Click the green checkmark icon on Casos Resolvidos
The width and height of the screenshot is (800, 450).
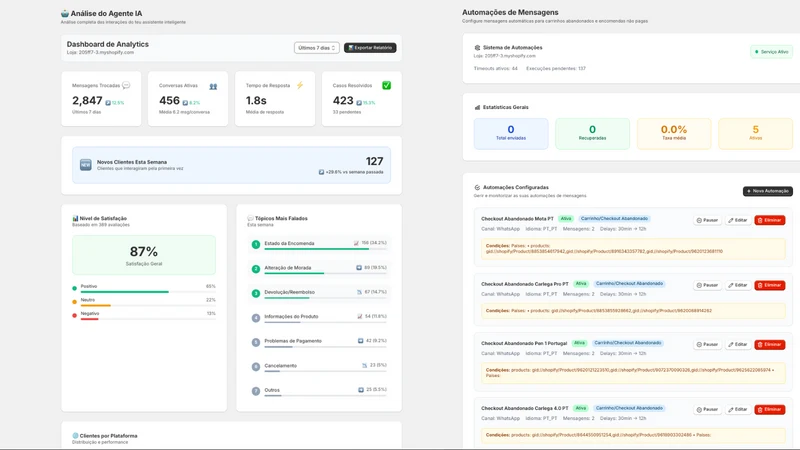[x=386, y=85]
